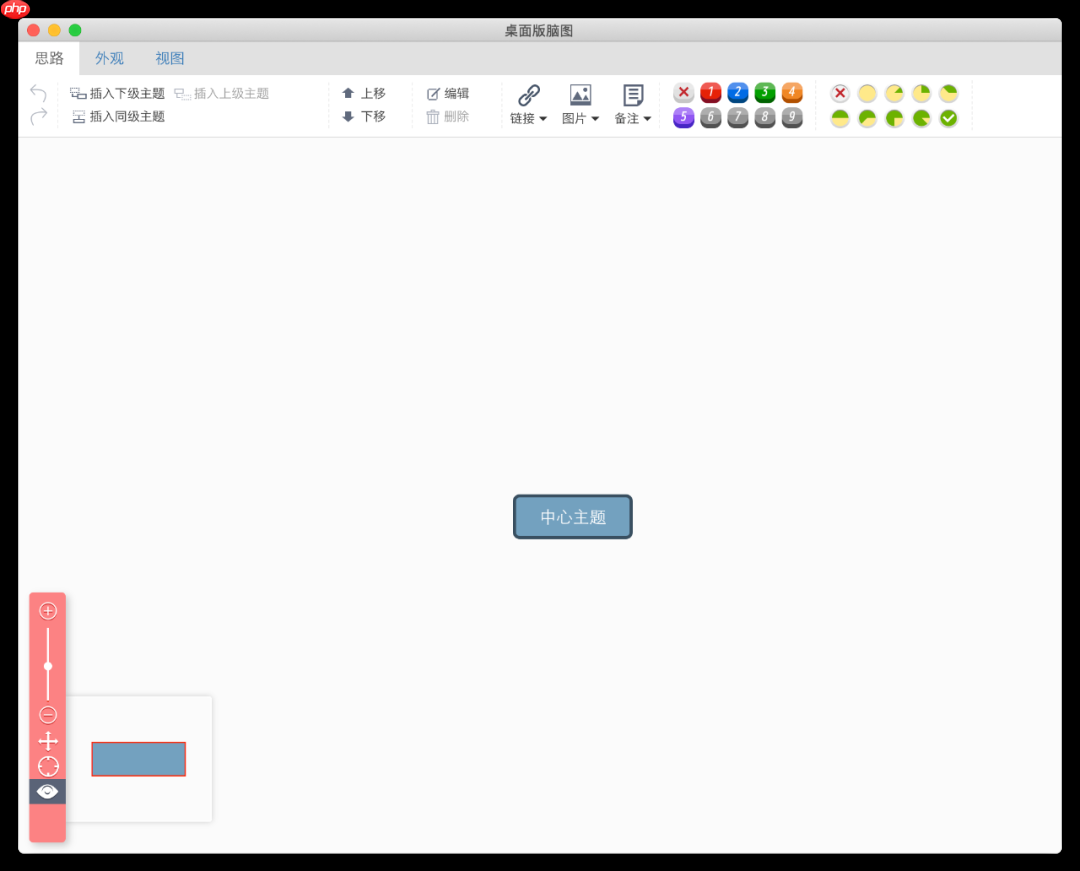Image resolution: width=1080 pixels, height=871 pixels.
Task: Open the 链接 dropdown arrow
Action: click(543, 119)
